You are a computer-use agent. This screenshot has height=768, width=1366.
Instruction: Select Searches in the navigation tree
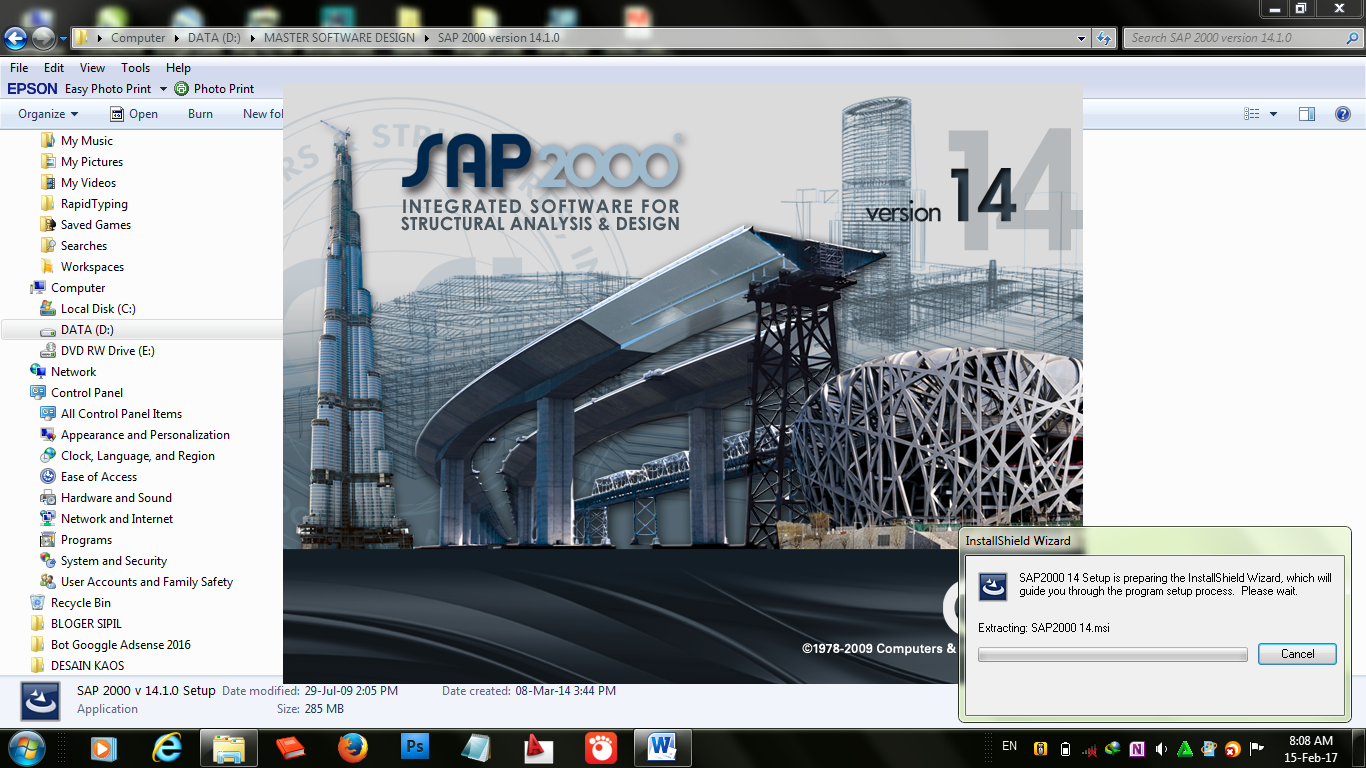83,246
